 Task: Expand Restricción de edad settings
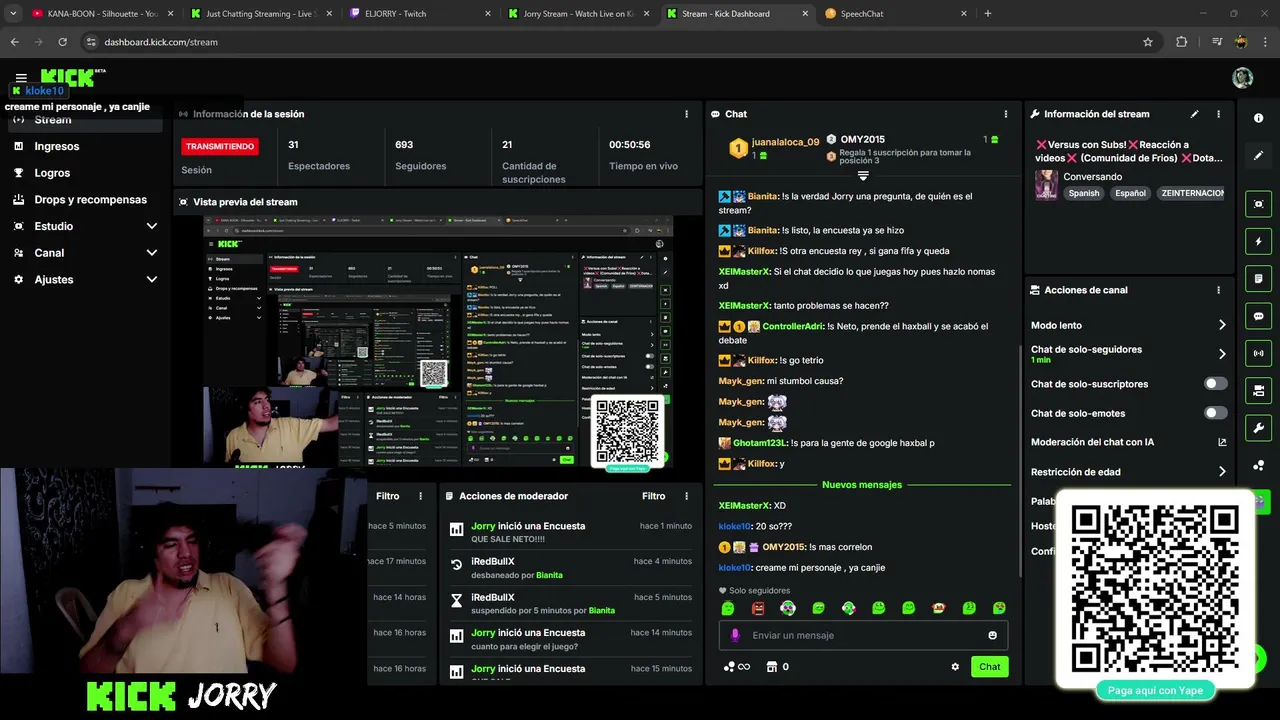pyautogui.click(x=1222, y=472)
